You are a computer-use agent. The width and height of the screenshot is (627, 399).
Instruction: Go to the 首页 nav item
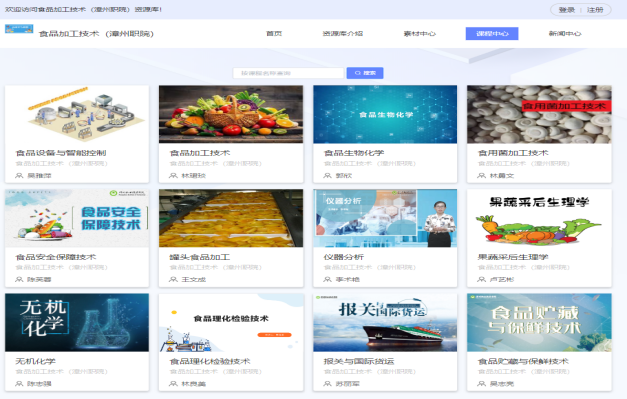point(274,34)
